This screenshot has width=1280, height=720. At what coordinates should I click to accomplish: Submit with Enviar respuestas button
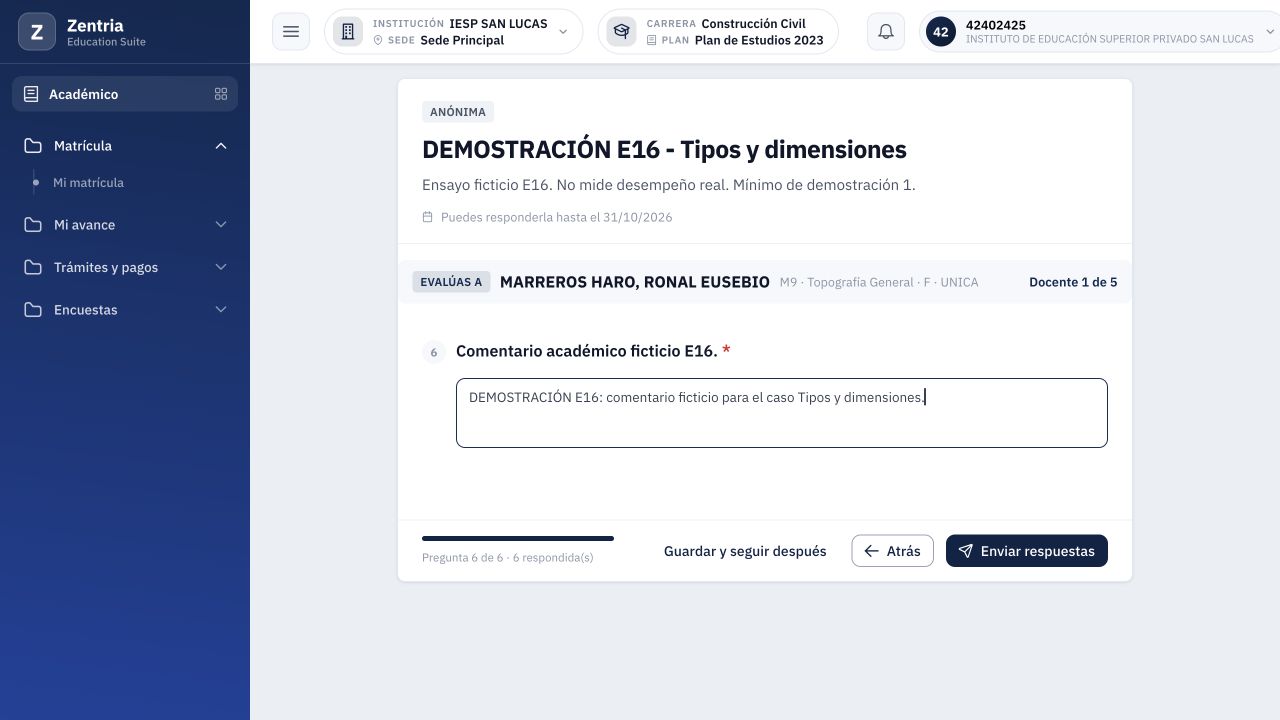pyautogui.click(x=1027, y=551)
